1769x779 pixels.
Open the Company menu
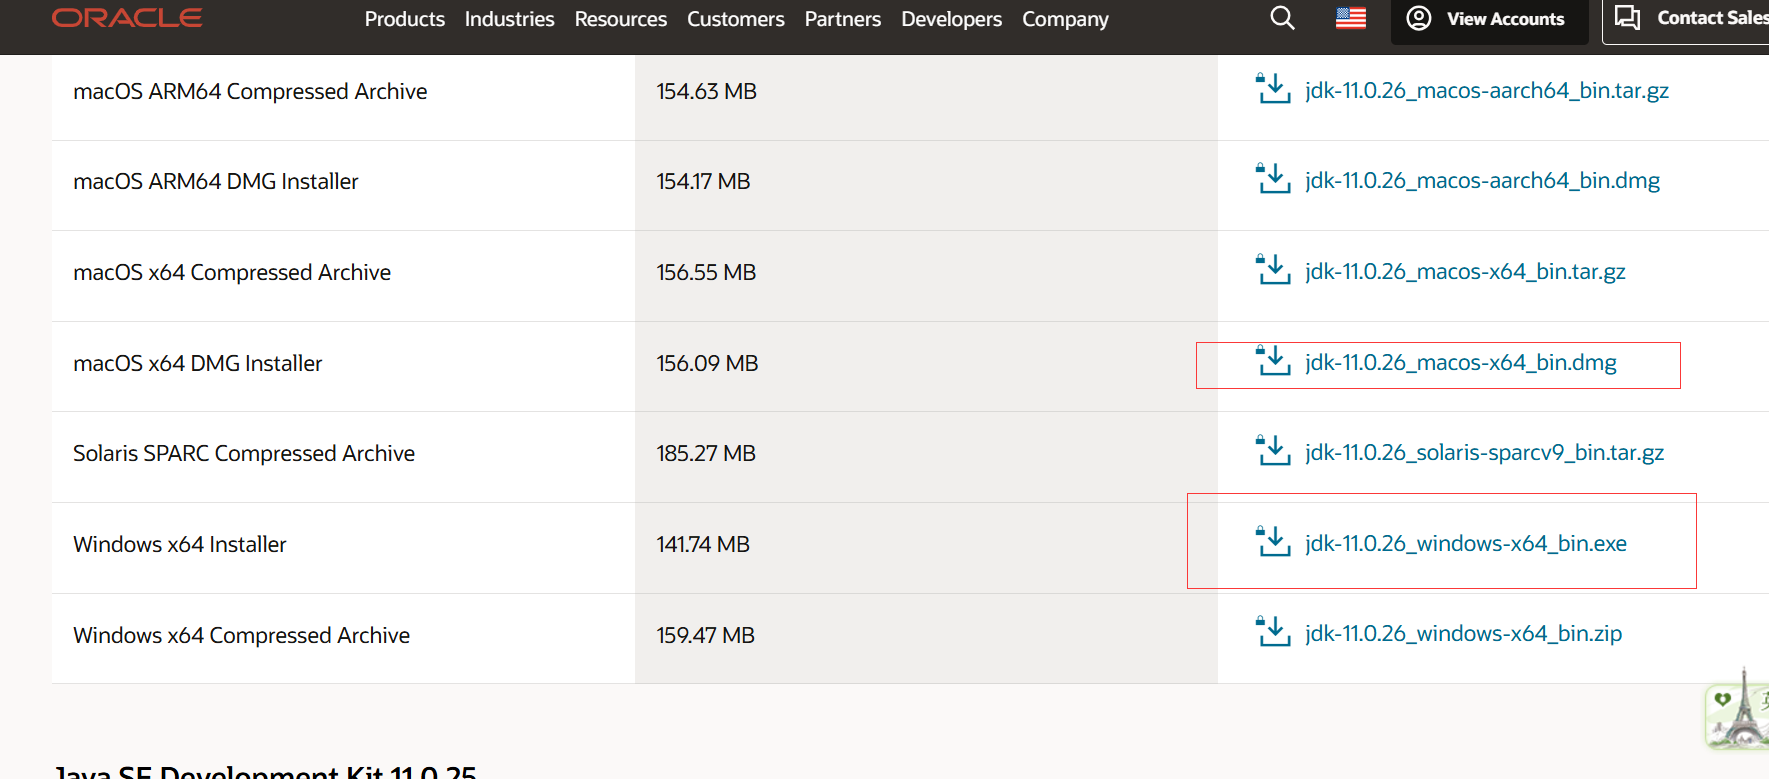pyautogui.click(x=1065, y=19)
